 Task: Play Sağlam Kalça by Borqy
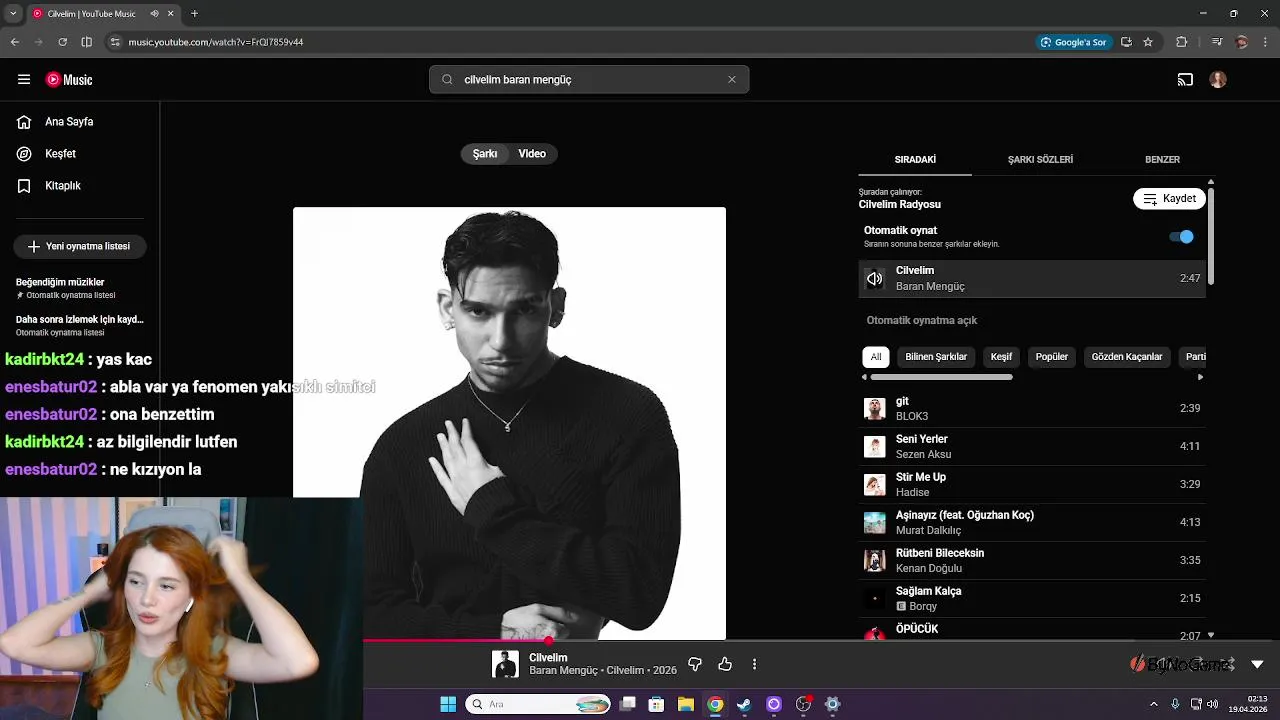pyautogui.click(x=1032, y=599)
